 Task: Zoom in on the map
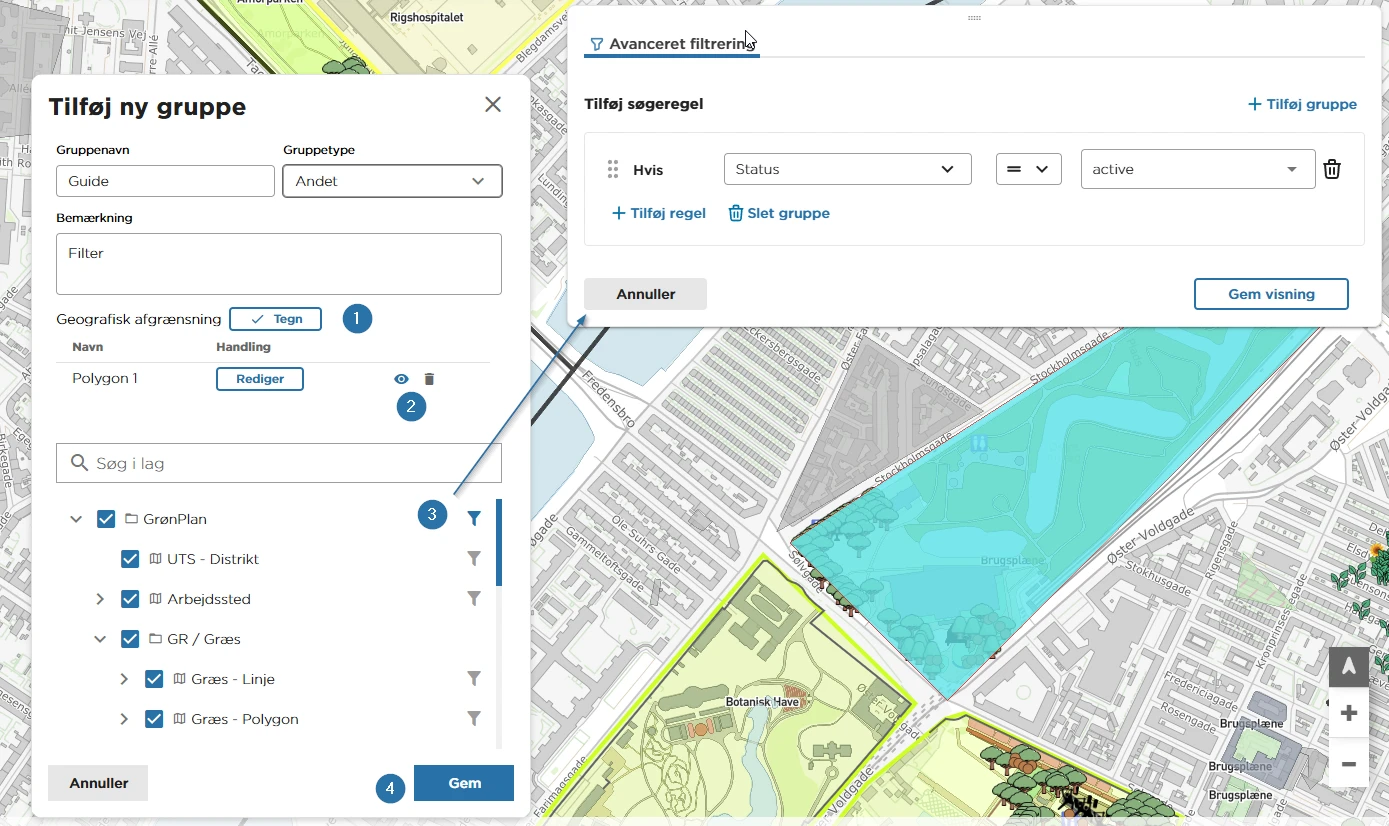pos(1348,713)
